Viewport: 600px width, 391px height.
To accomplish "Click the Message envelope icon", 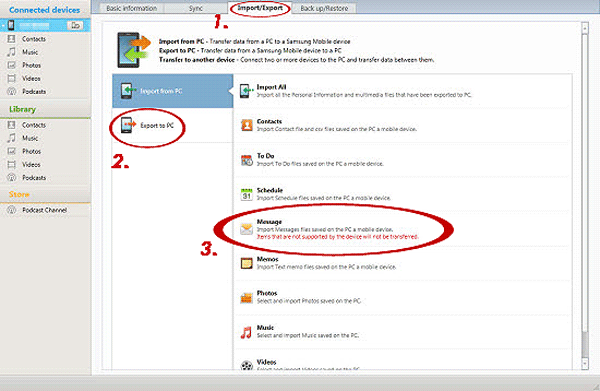I will 246,229.
